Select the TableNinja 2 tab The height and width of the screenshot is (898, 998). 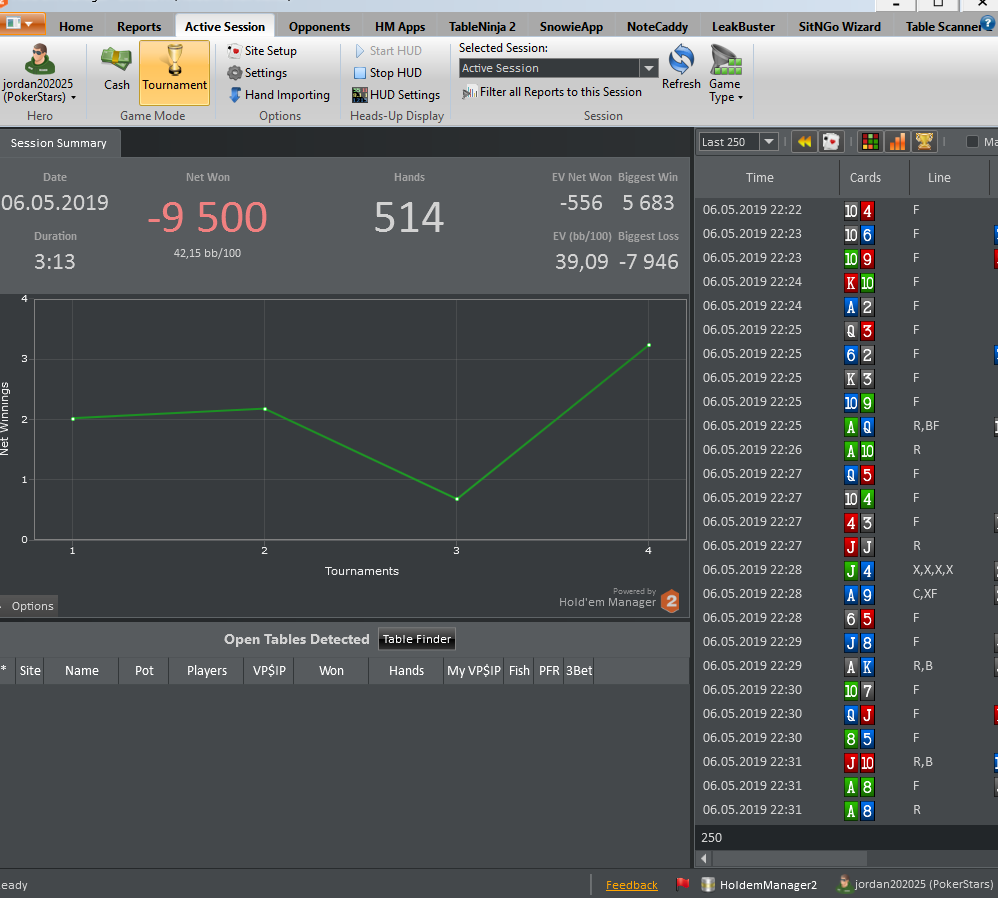pos(482,27)
